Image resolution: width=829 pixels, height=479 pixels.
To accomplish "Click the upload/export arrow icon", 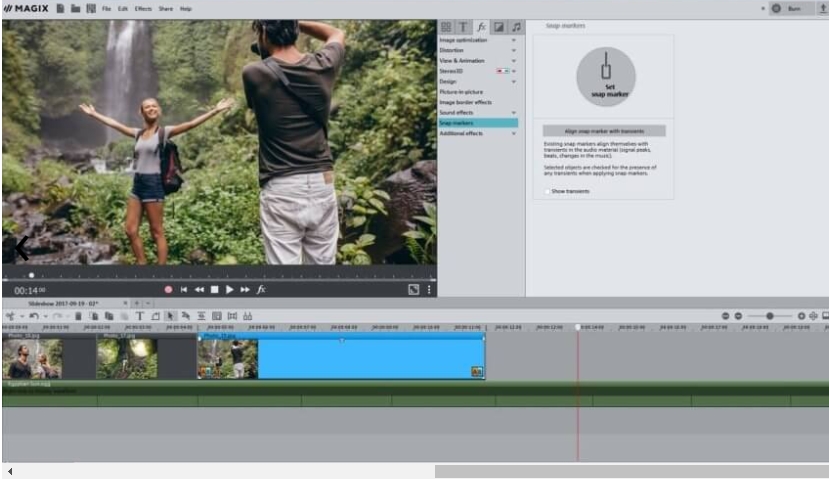I will (823, 8).
